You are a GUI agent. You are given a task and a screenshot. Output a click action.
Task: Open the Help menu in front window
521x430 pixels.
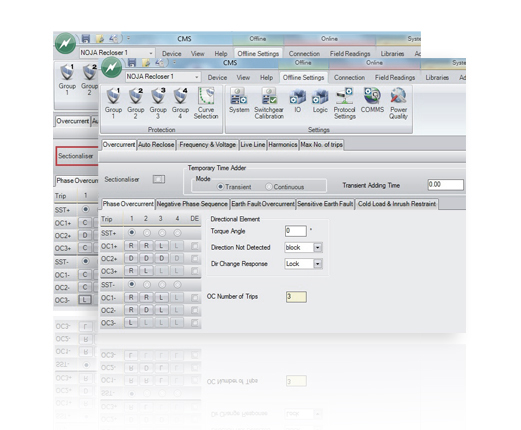click(x=266, y=77)
